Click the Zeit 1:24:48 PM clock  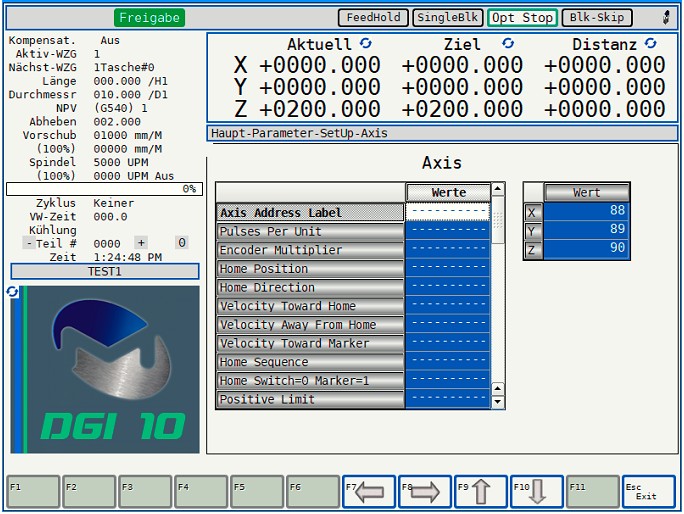pos(128,257)
